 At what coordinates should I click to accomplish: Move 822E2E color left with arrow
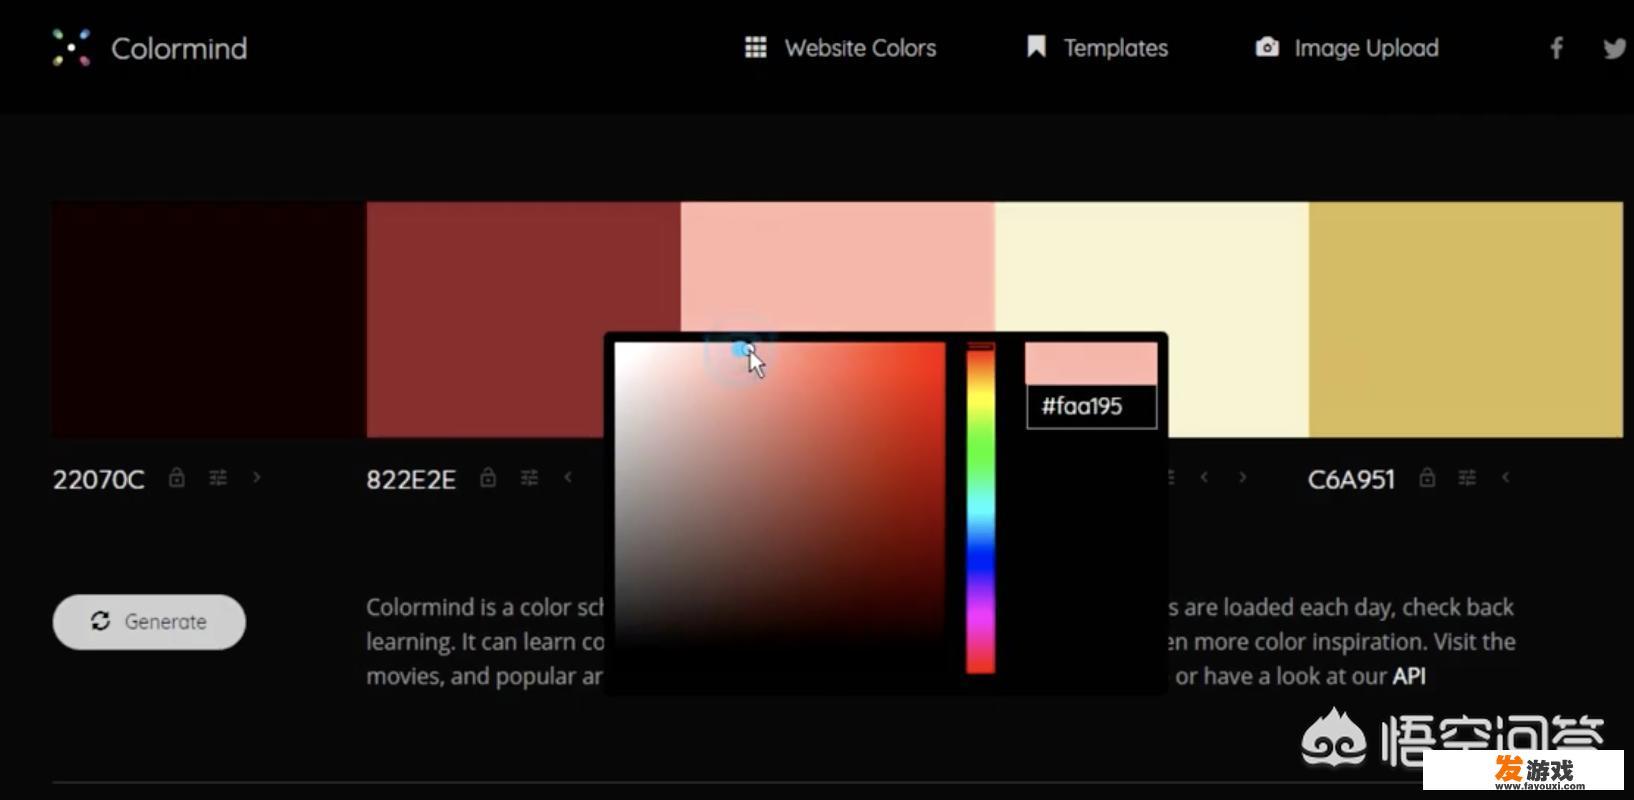(568, 478)
